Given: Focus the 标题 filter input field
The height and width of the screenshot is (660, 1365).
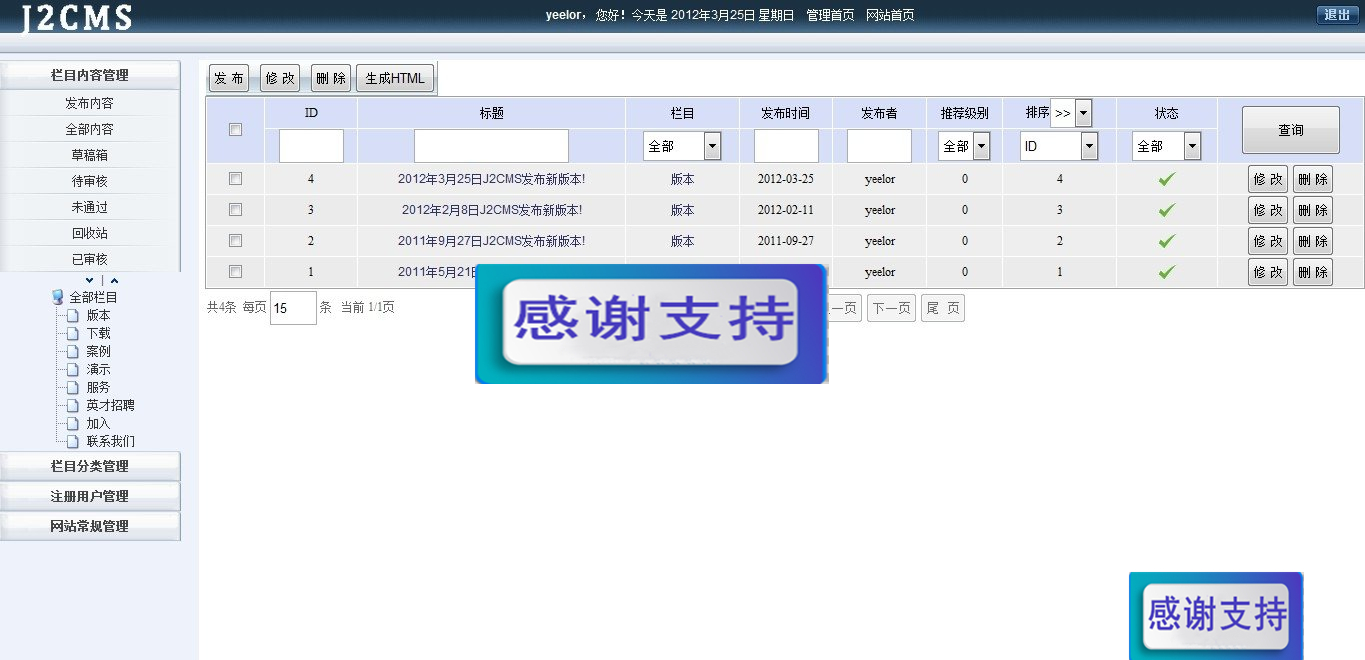Looking at the screenshot, I should coord(491,146).
